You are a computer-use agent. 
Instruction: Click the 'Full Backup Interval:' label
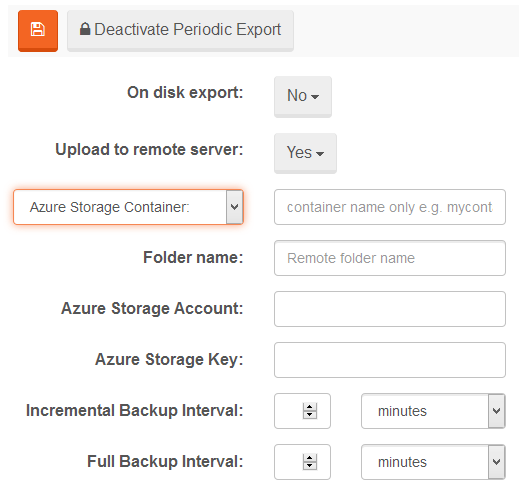coord(165,461)
